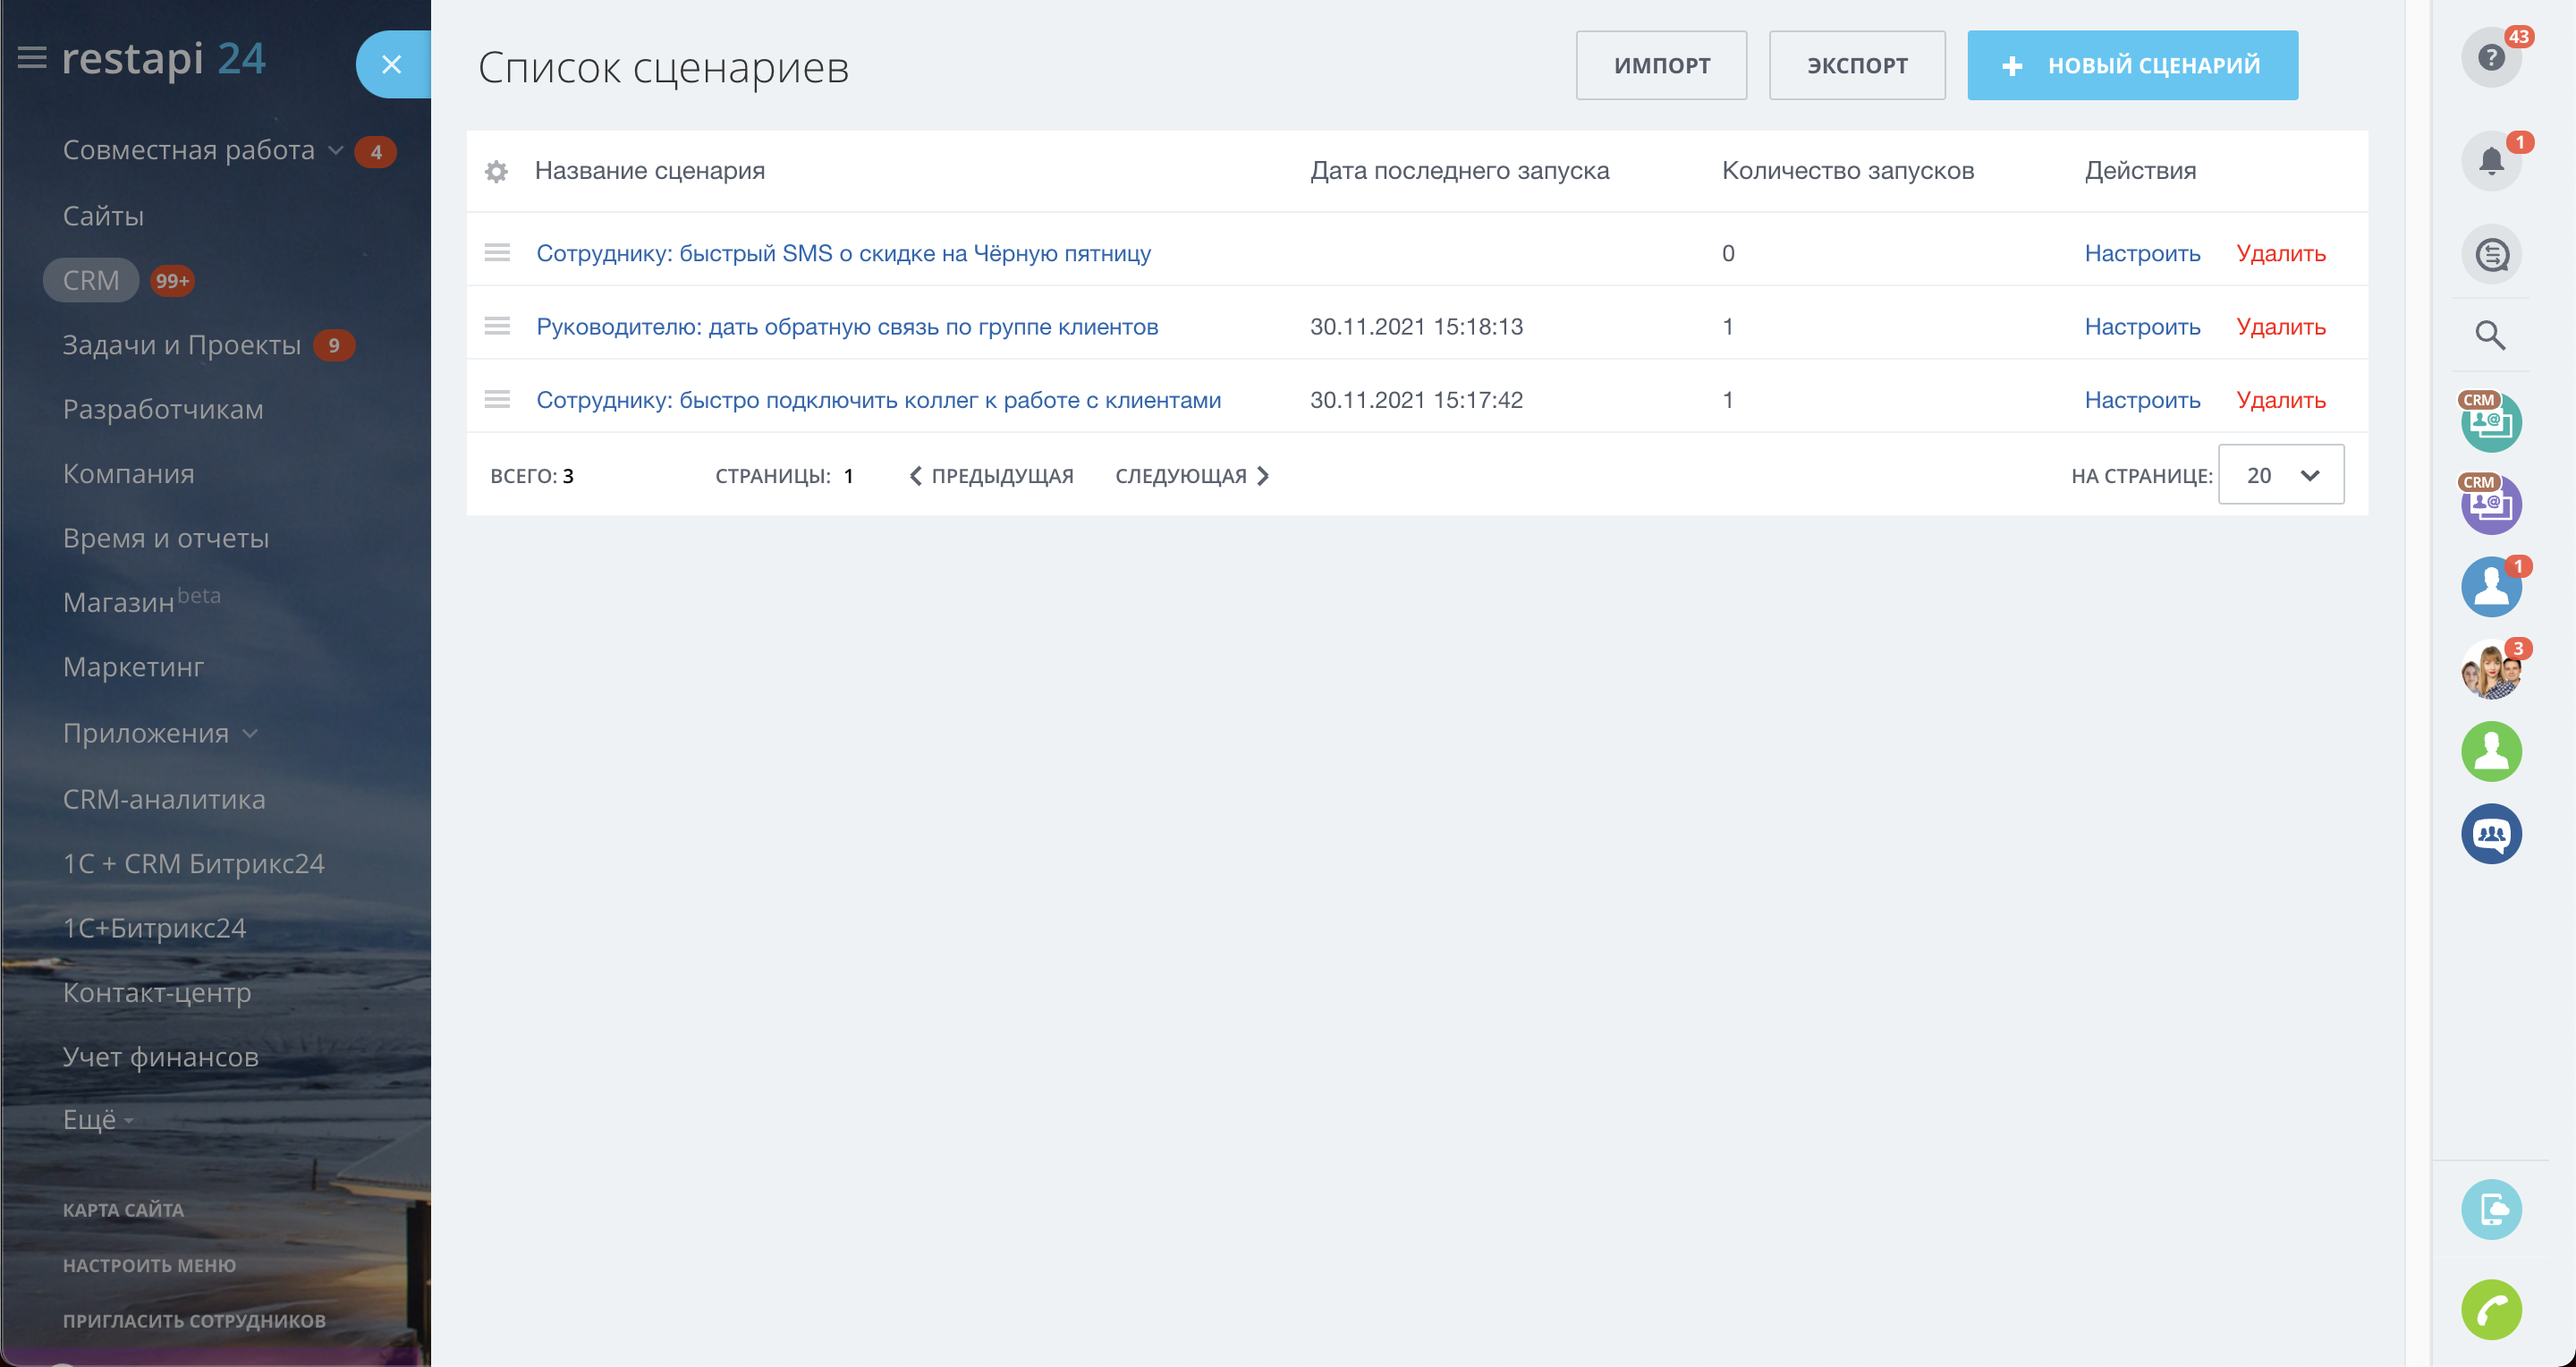Click the Импорт button

click(1661, 65)
